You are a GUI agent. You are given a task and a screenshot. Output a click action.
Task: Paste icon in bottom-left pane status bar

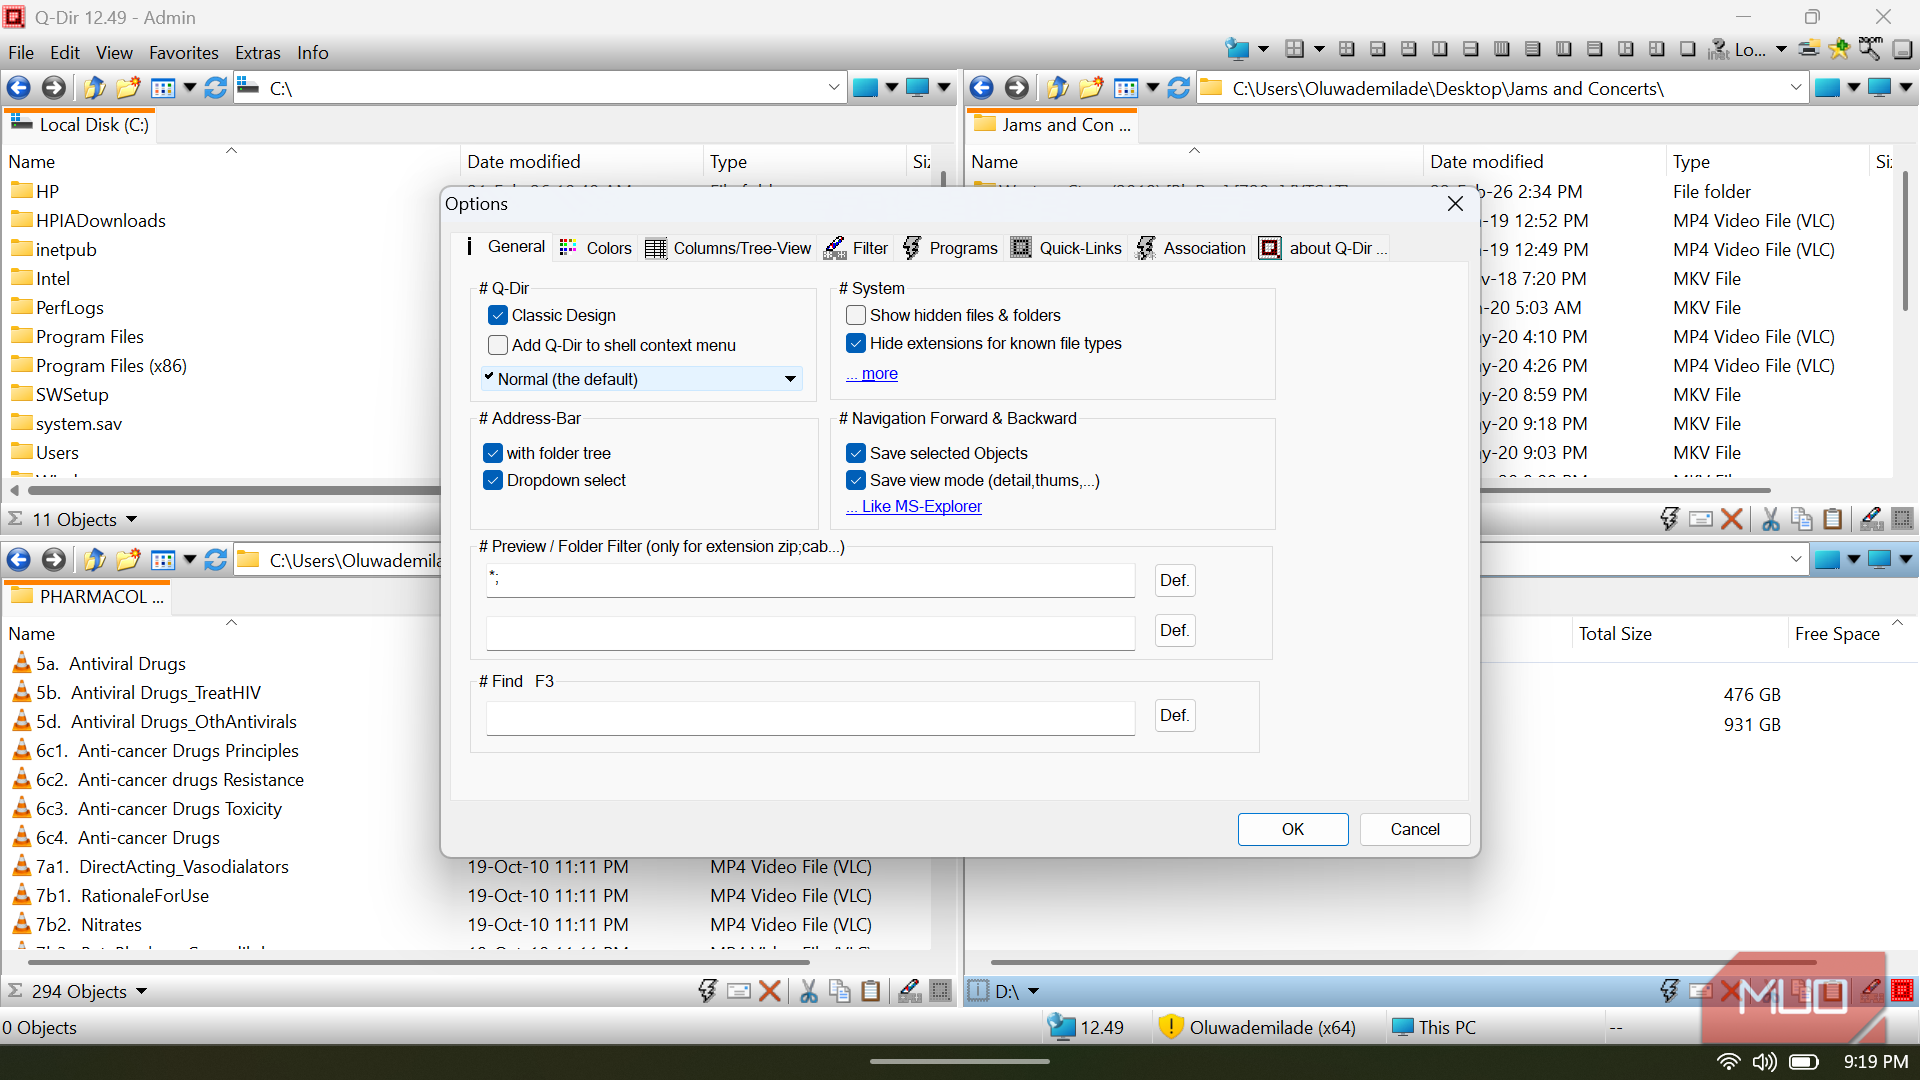[871, 991]
